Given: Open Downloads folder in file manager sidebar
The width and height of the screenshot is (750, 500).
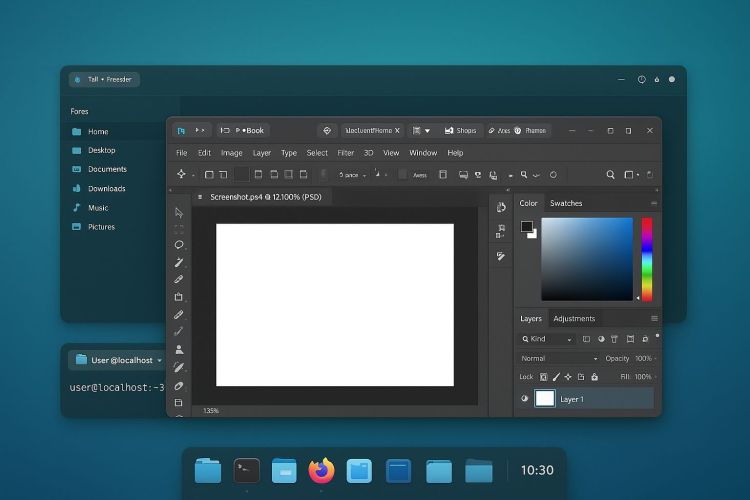Looking at the screenshot, I should click(x=106, y=188).
